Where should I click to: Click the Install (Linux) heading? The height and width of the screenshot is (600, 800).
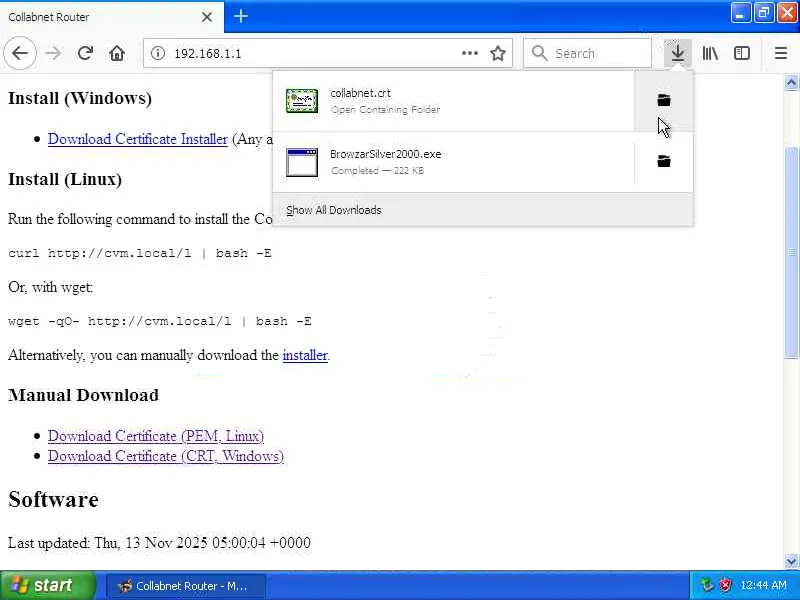pos(65,179)
